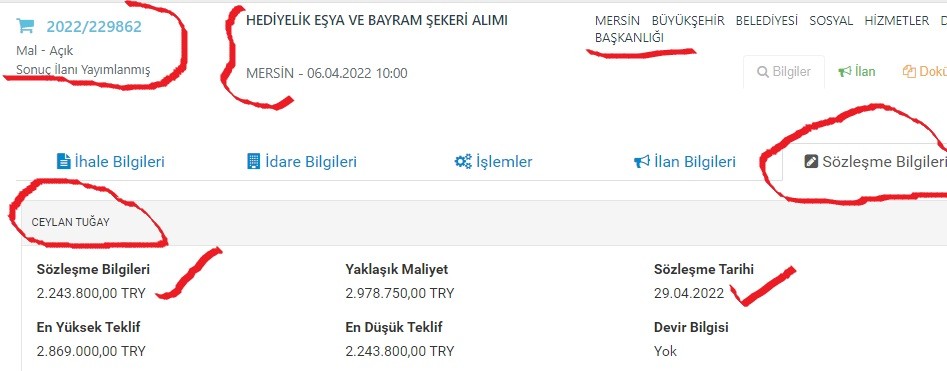Open the İşlemler tab
947x371 pixels.
[x=493, y=162]
